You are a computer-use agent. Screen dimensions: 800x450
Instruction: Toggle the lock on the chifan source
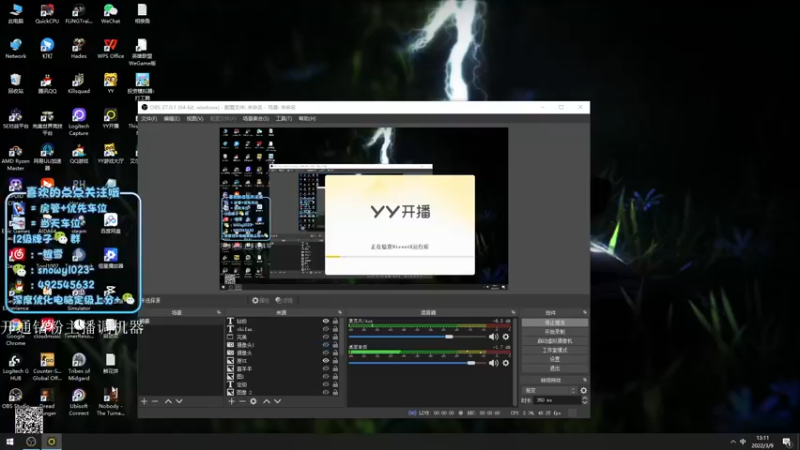pos(335,329)
